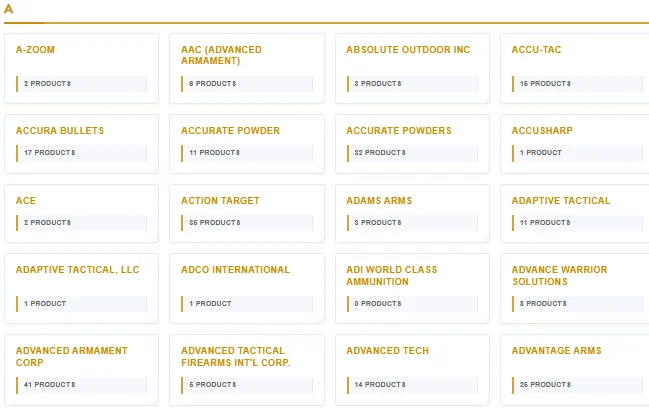This screenshot has width=649, height=408.
Task: Select the AccuSharp brand
Action: 542,131
